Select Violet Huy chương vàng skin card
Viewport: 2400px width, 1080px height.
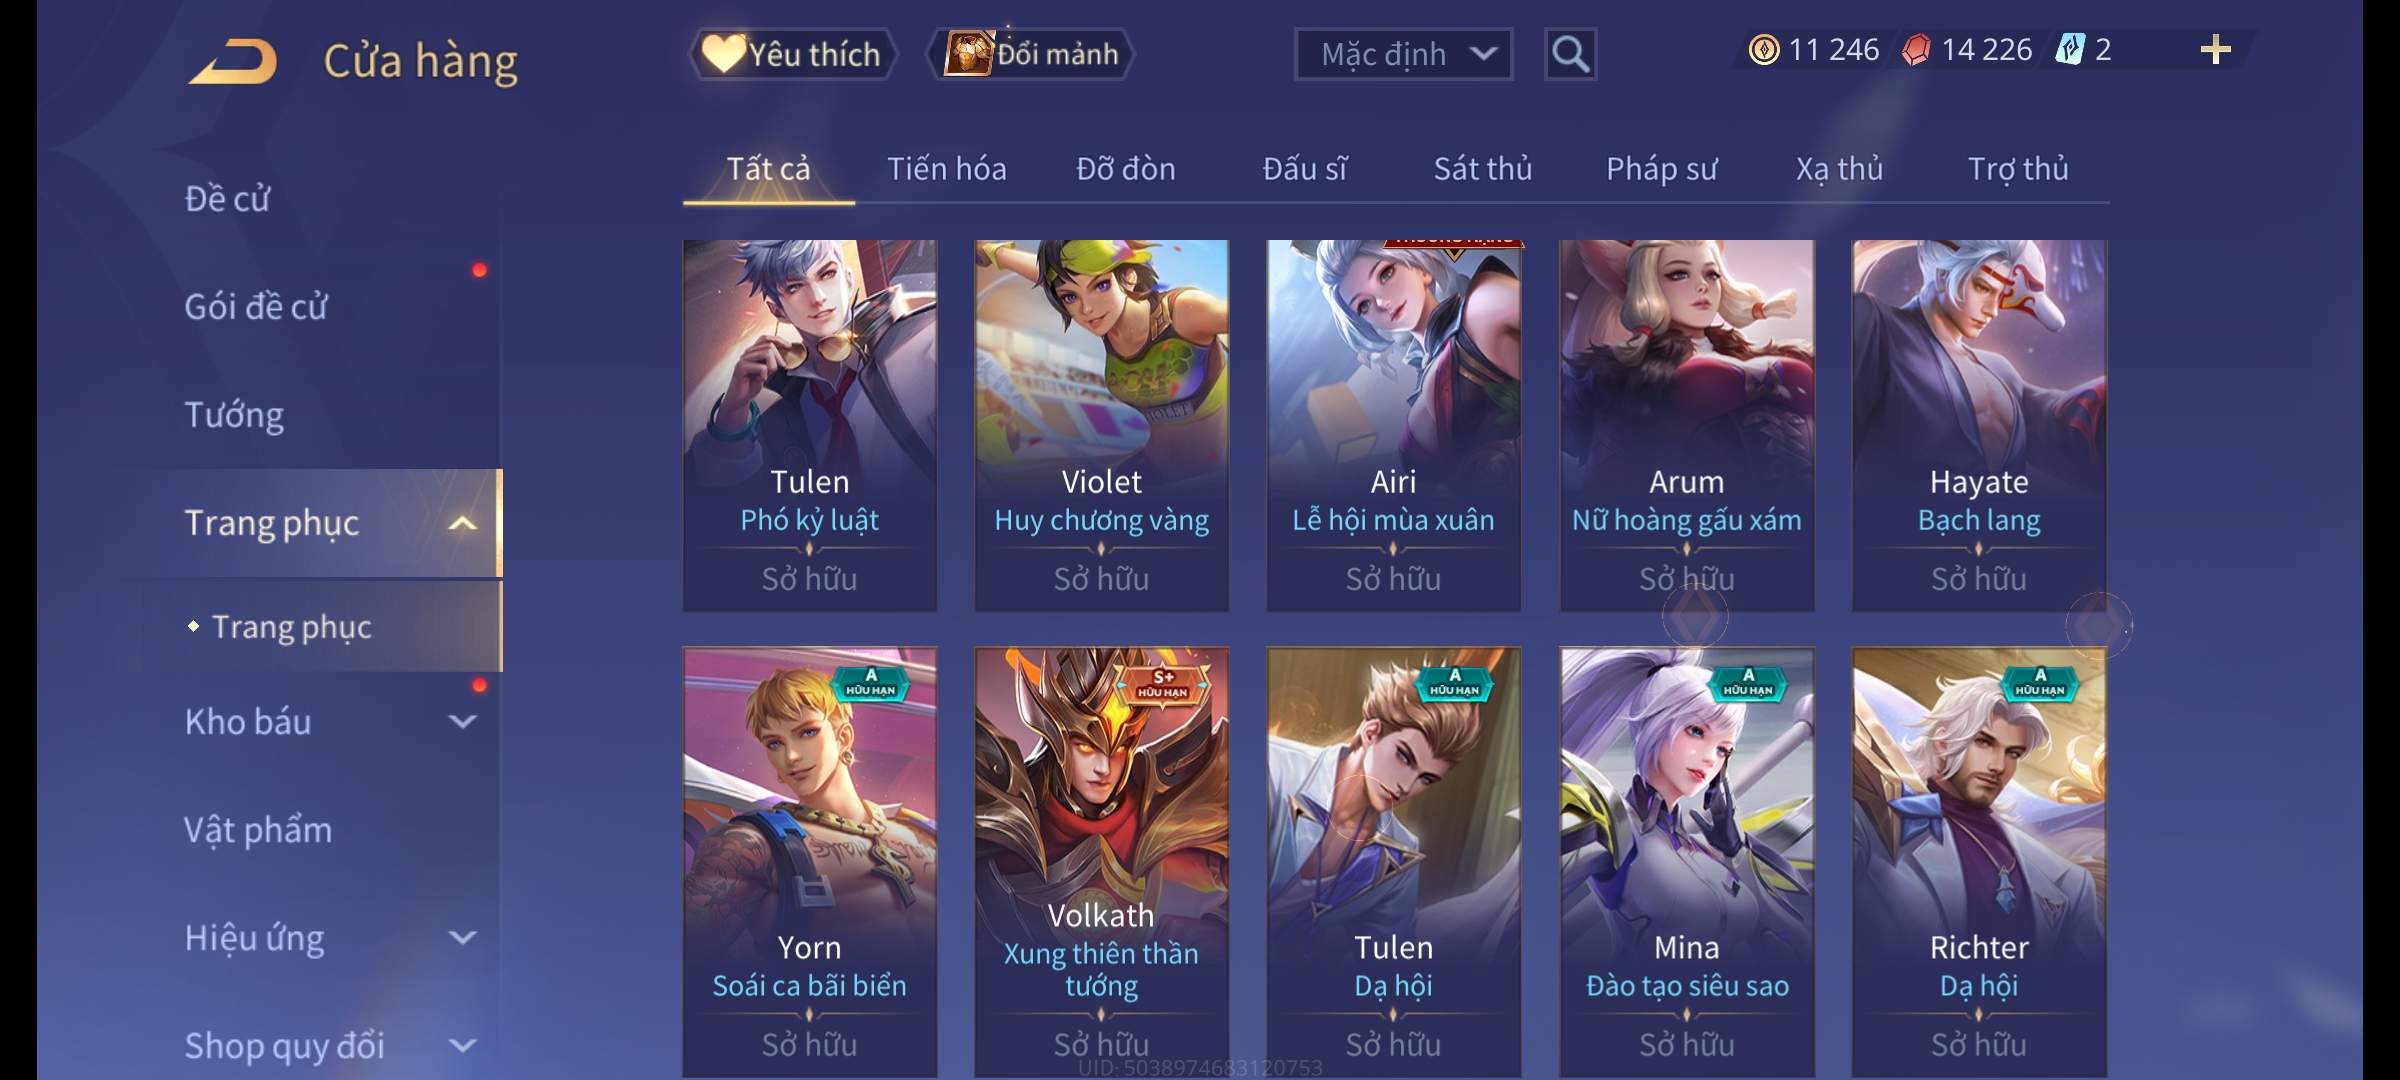pos(1101,425)
